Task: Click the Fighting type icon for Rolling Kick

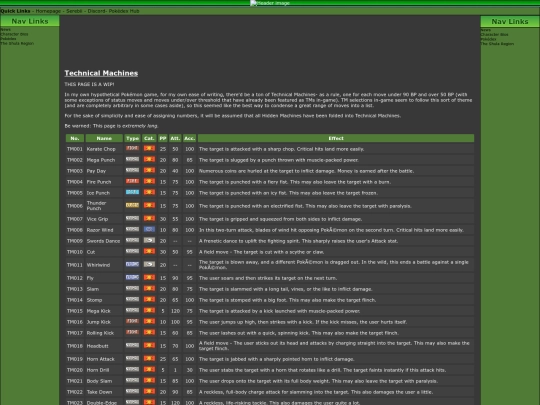Action: coord(132,332)
